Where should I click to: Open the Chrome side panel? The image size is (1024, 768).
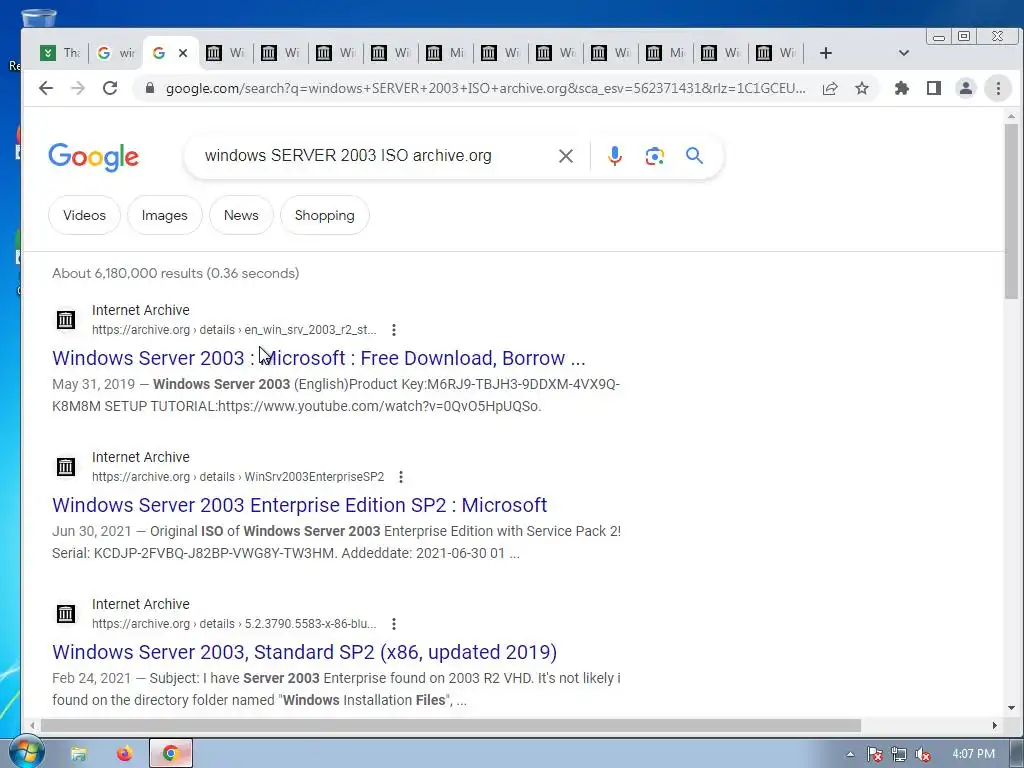coord(934,88)
